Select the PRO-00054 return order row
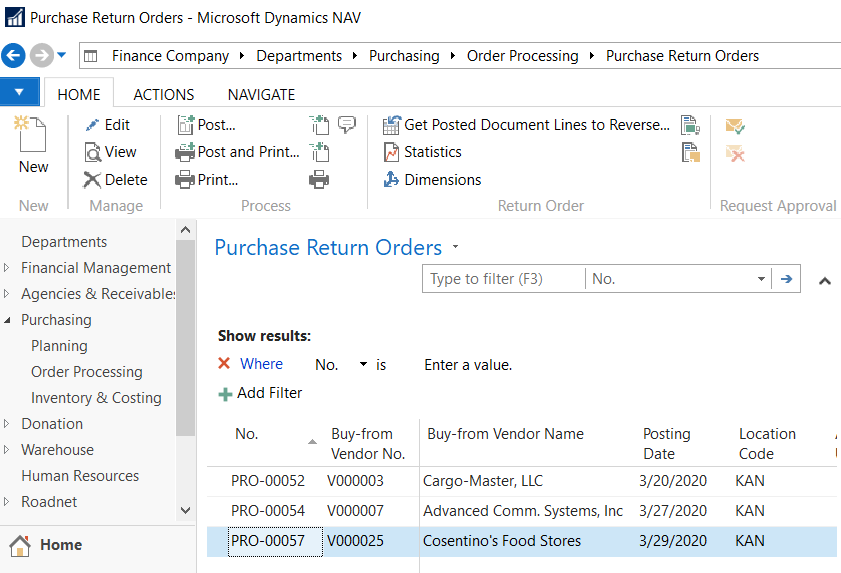841x573 pixels. pos(268,511)
